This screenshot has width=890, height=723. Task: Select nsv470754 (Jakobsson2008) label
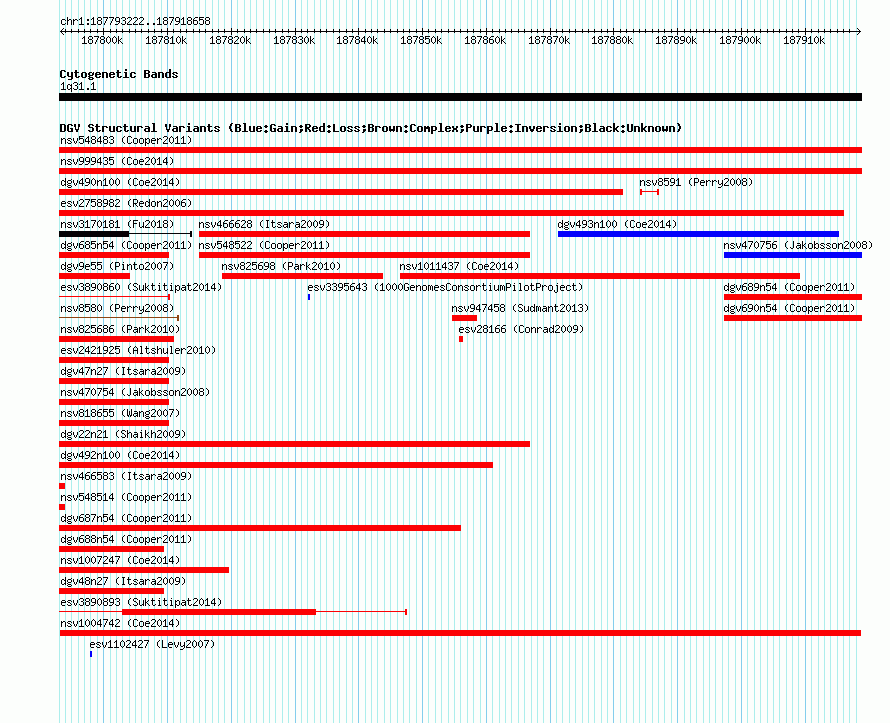tap(135, 392)
